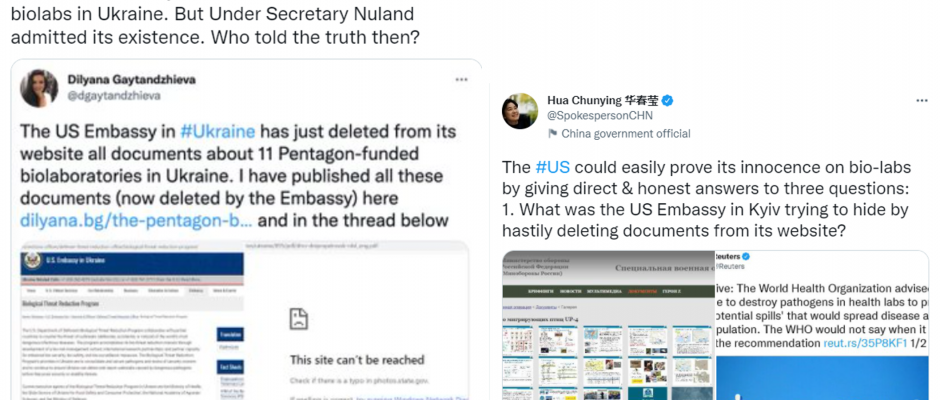Open the three-dot menu on Dilyana's tweet
The height and width of the screenshot is (400, 940).
pyautogui.click(x=461, y=79)
